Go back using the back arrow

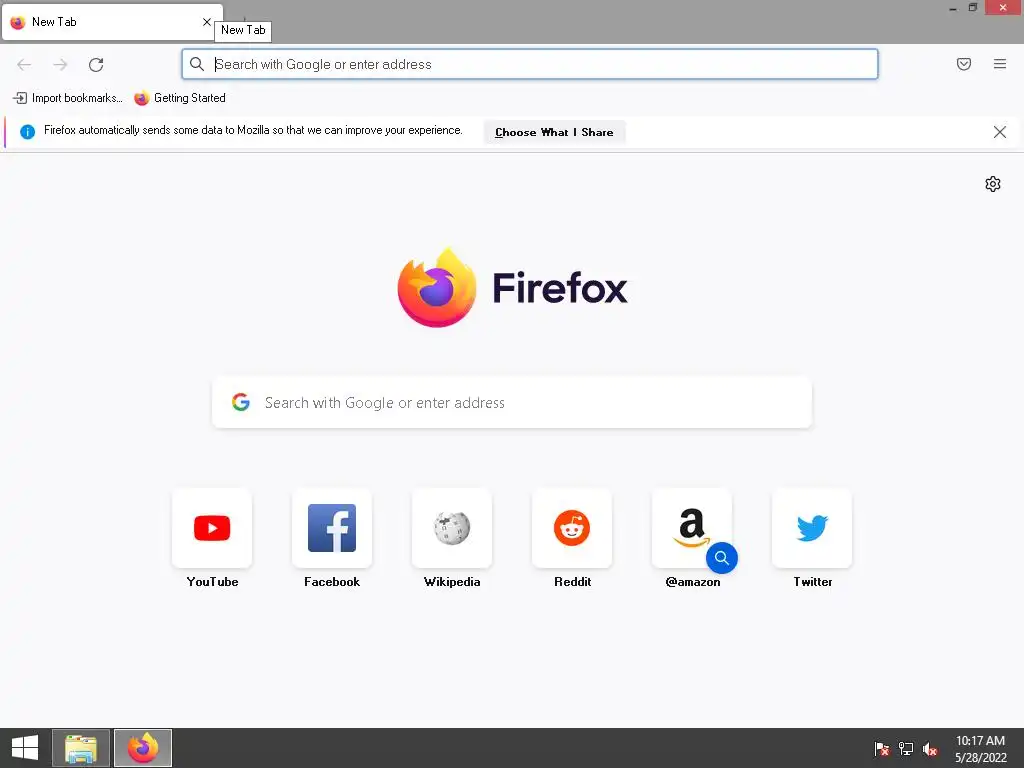[x=24, y=65]
